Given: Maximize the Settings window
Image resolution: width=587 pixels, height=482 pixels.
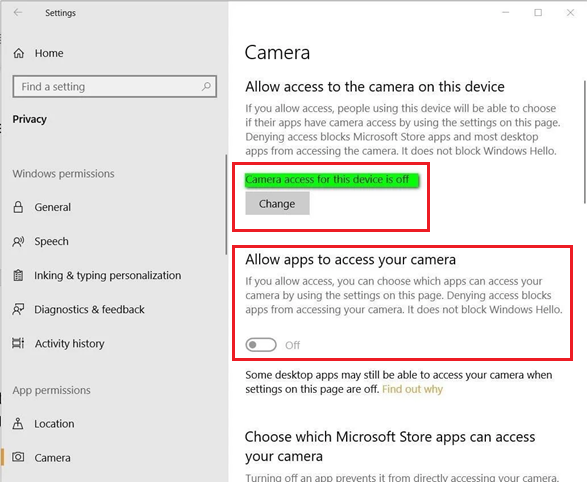Looking at the screenshot, I should point(538,13).
